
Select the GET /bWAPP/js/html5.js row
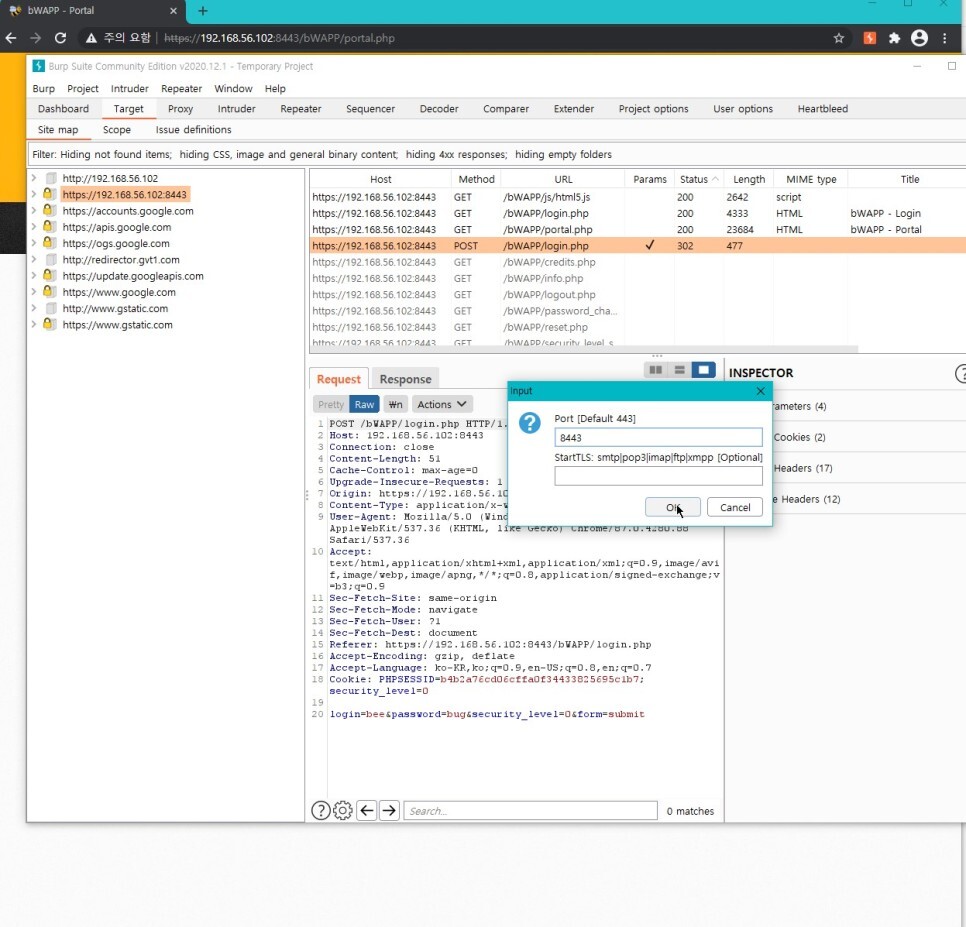638,197
